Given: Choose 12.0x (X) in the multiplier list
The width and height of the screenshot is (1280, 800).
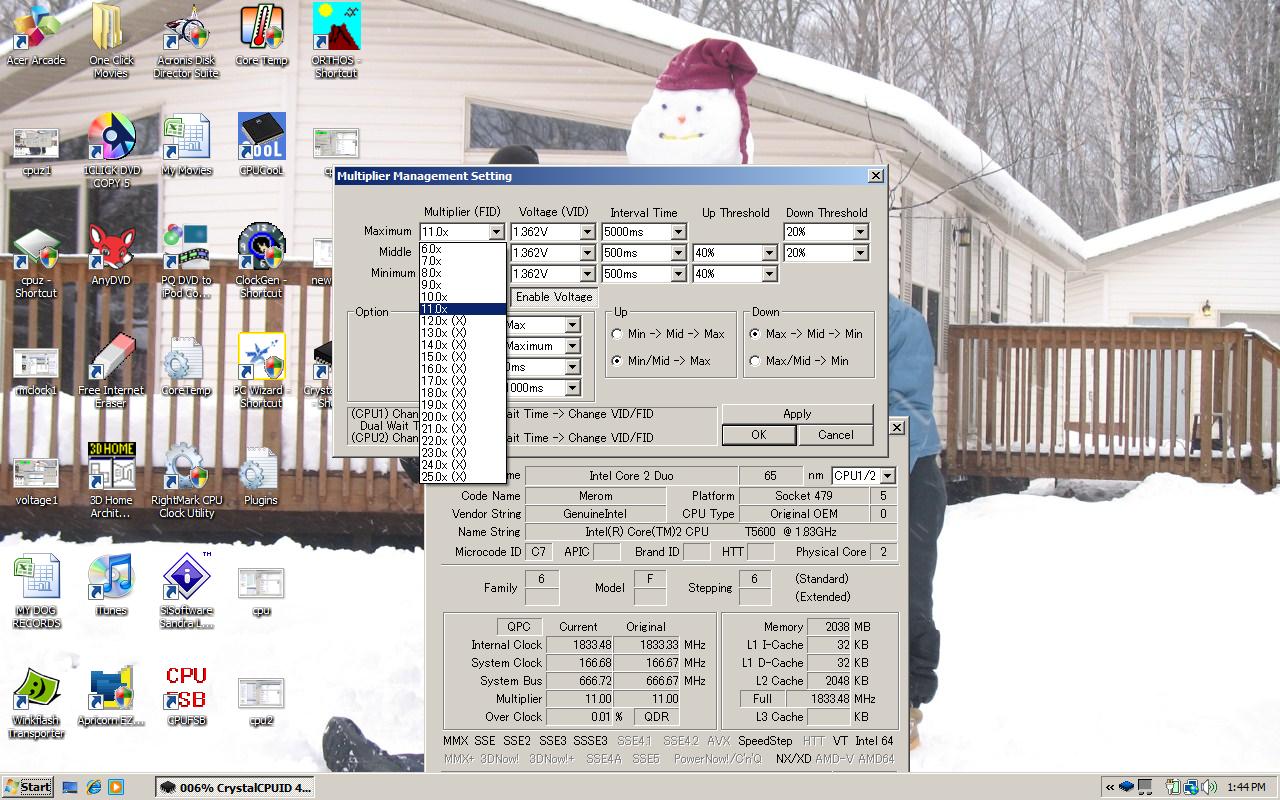Looking at the screenshot, I should [463, 321].
